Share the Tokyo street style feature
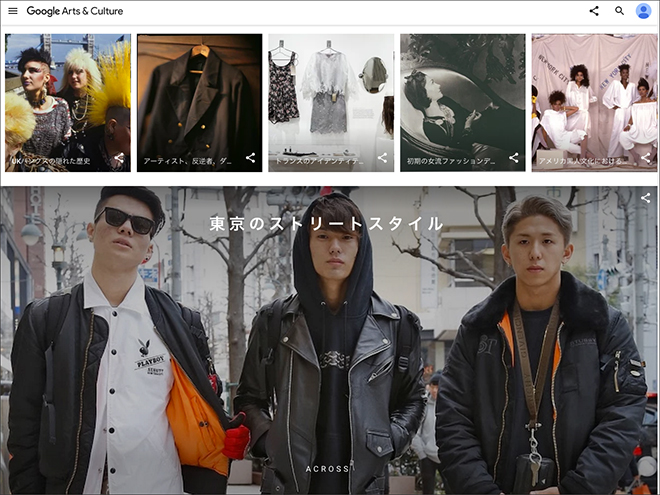This screenshot has height=495, width=660. pyautogui.click(x=645, y=198)
